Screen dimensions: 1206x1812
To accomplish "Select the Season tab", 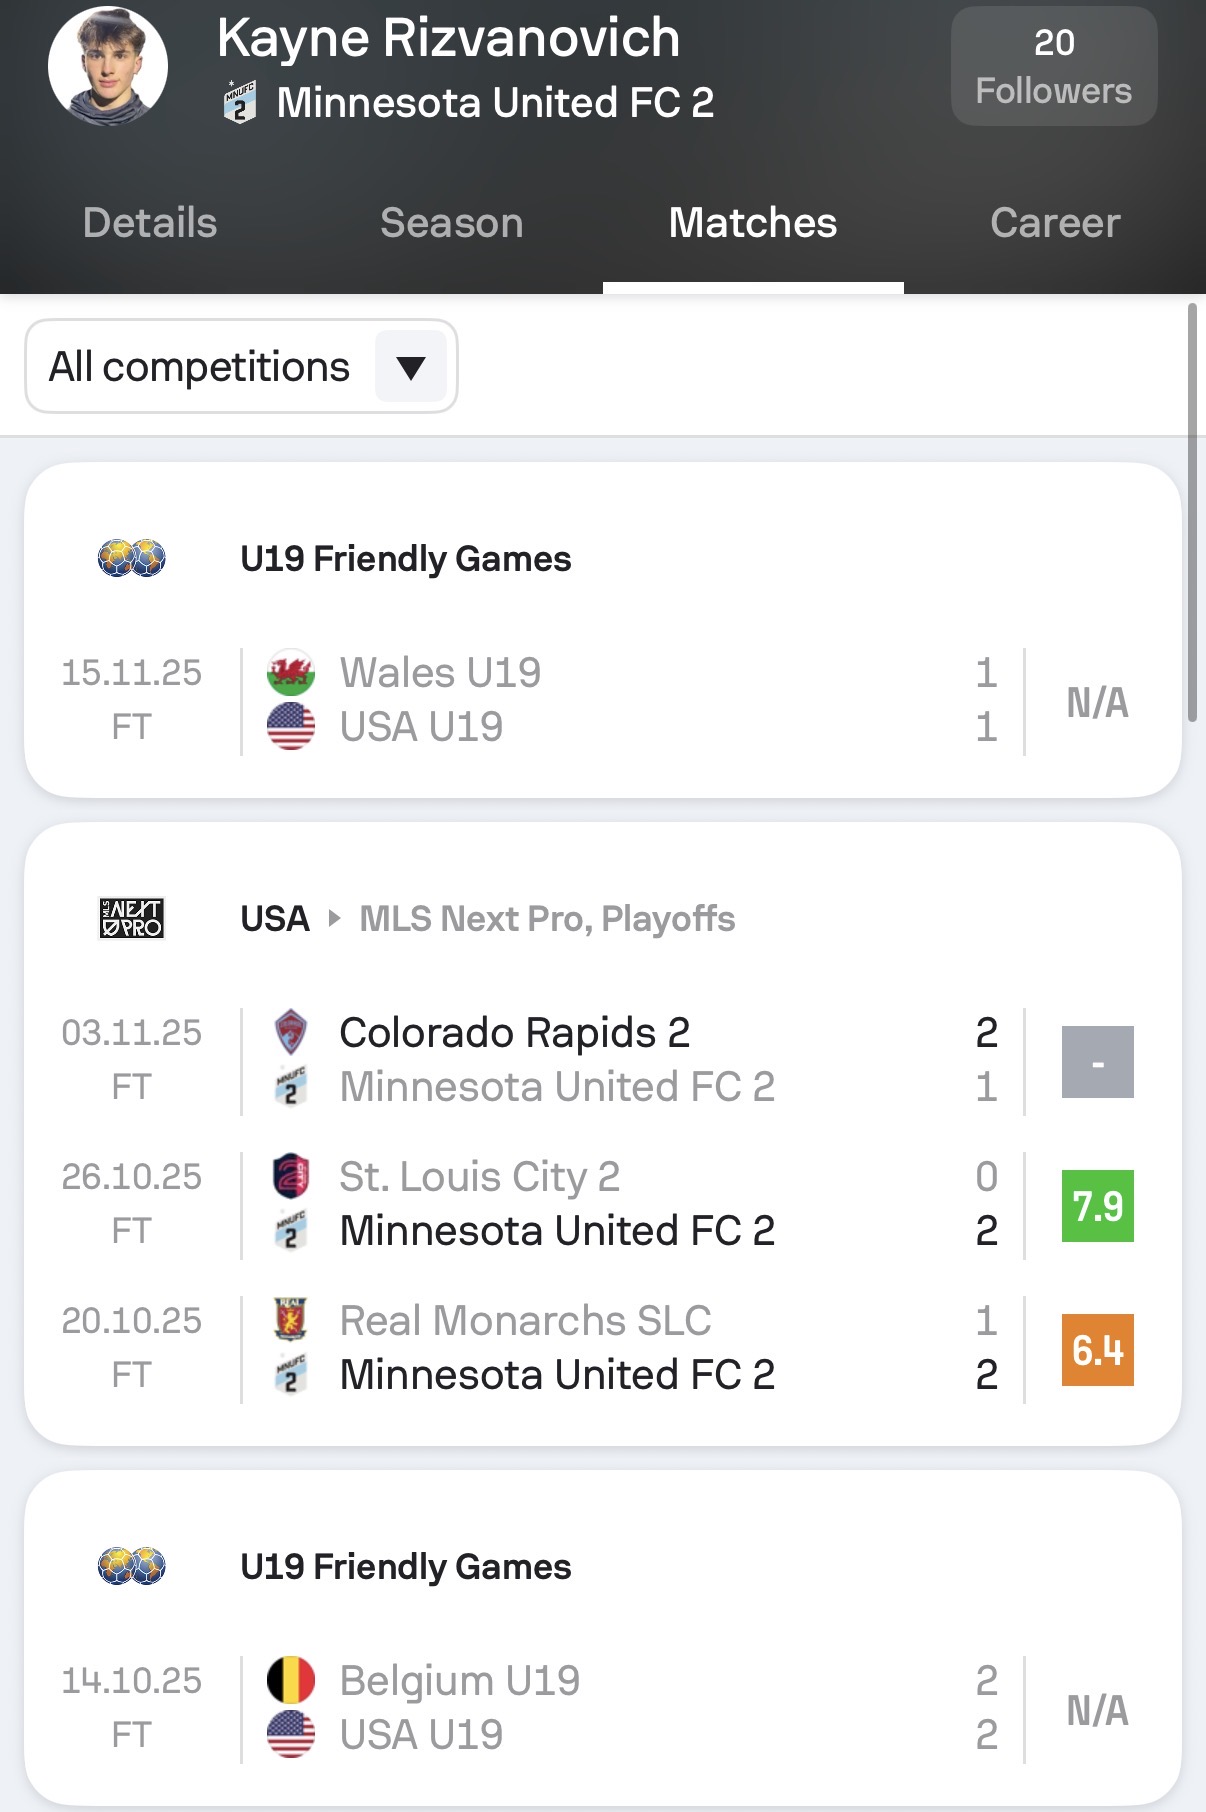I will (452, 223).
